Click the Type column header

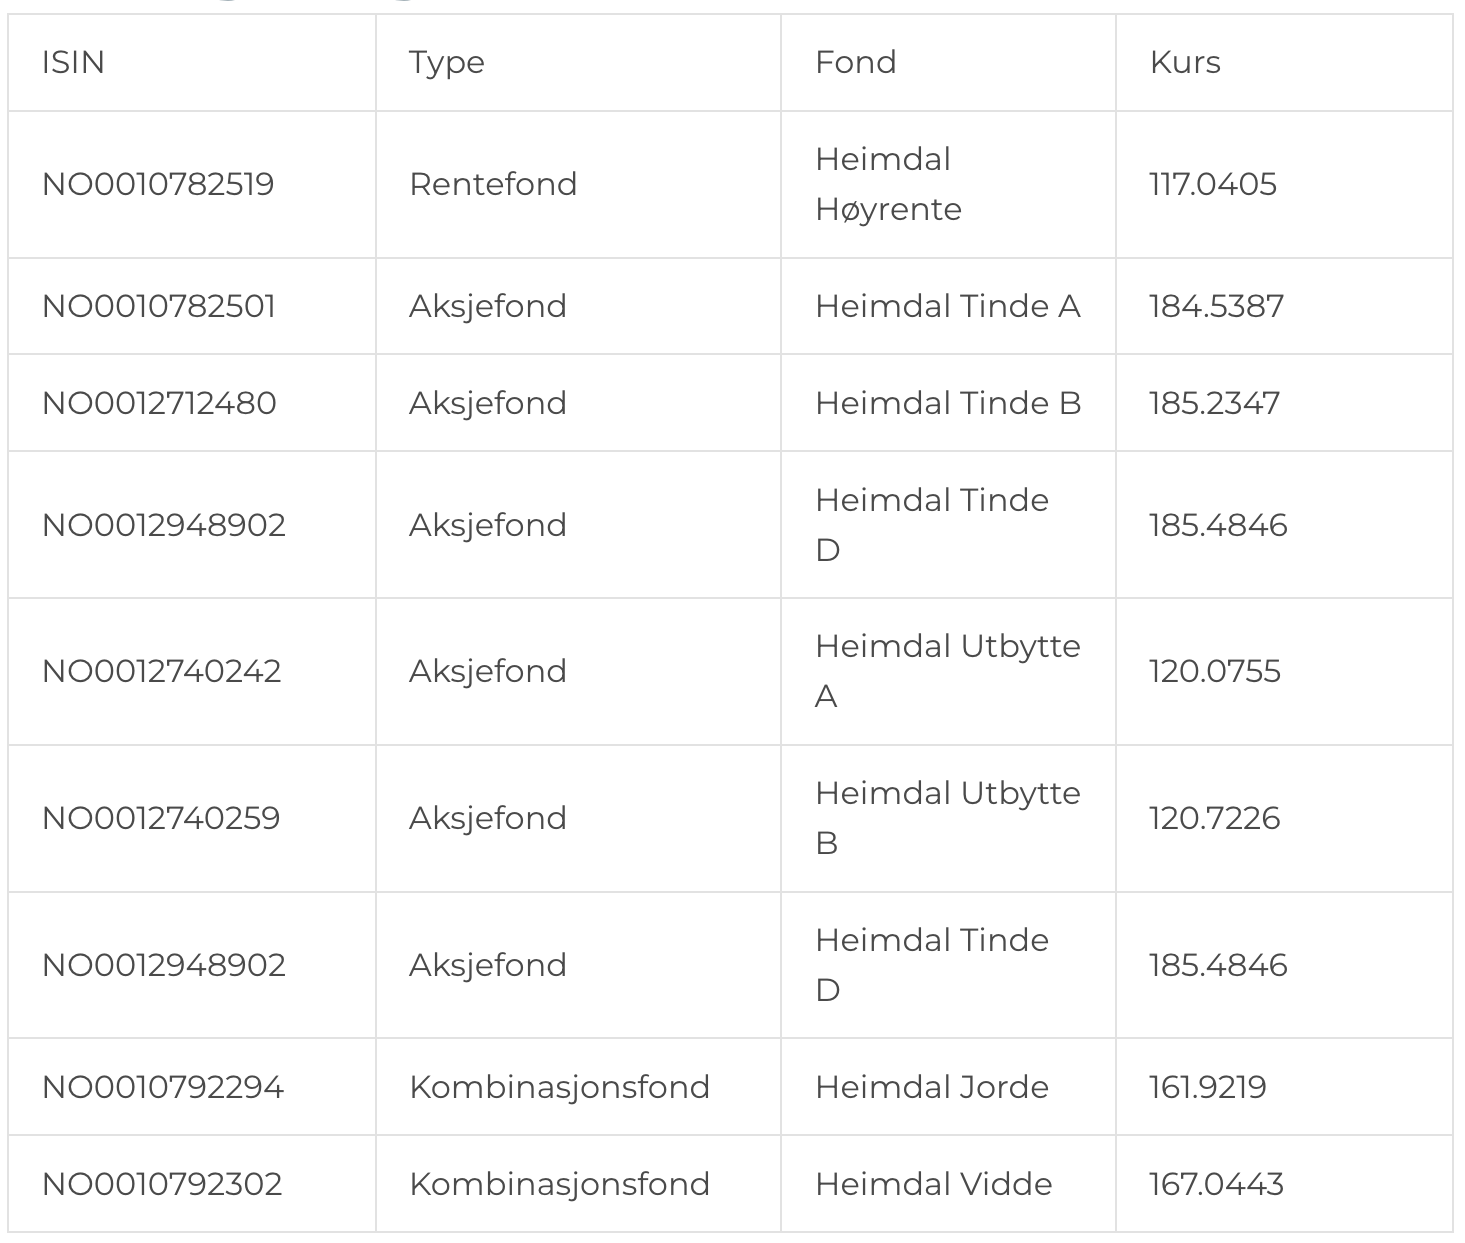tap(447, 64)
